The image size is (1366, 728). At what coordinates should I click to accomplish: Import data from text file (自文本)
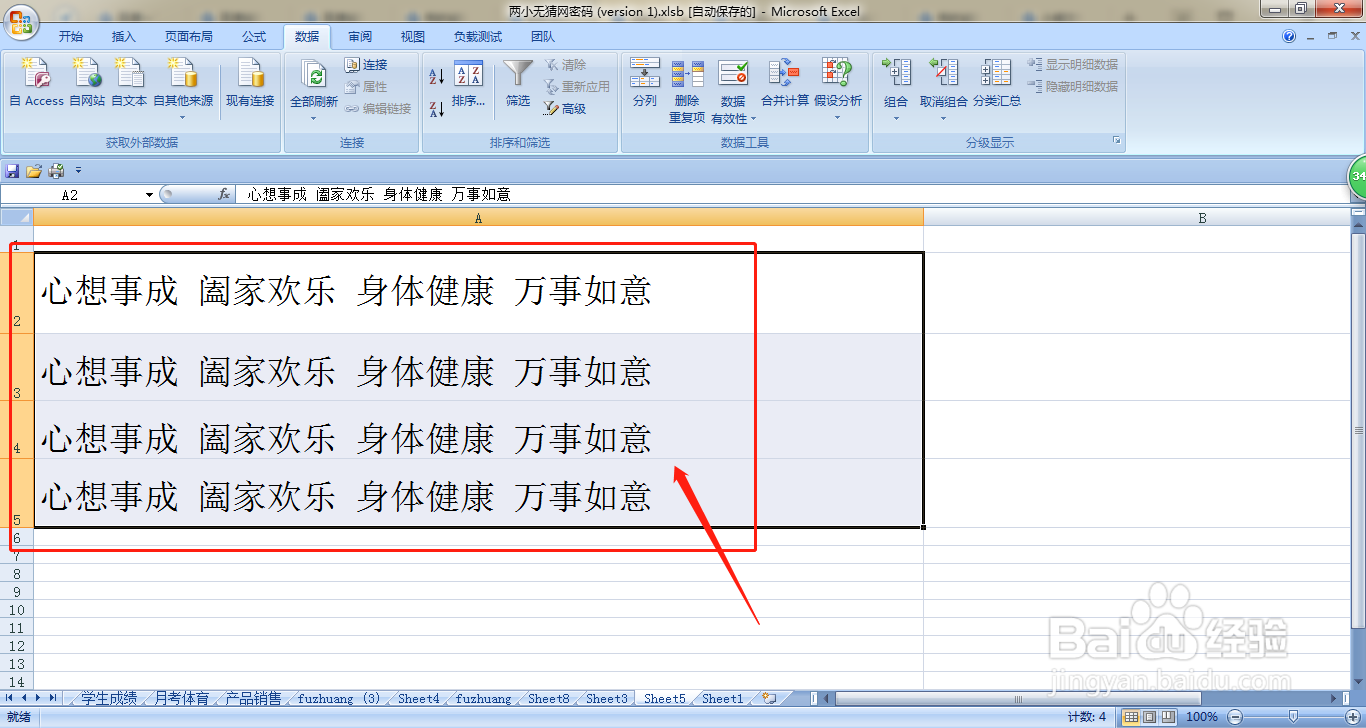coord(129,82)
